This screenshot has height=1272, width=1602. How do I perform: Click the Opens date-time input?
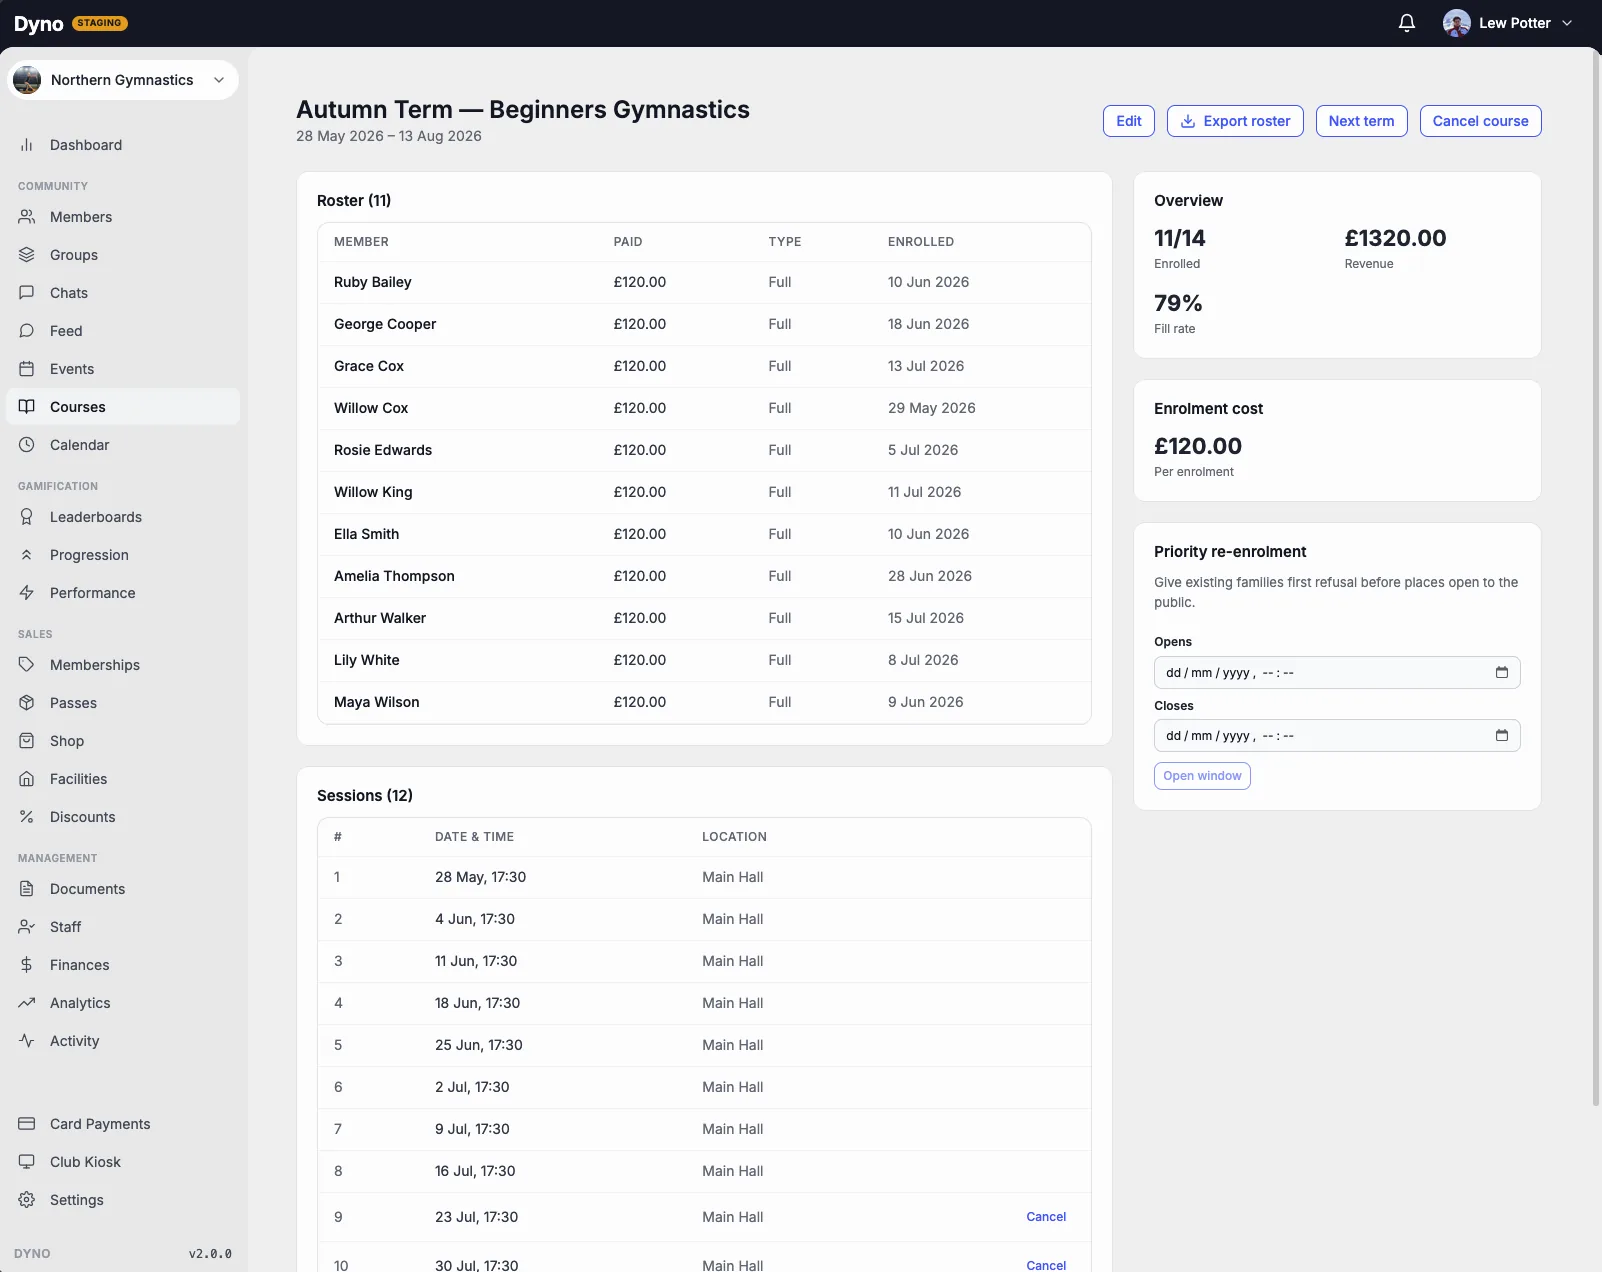coord(1337,673)
